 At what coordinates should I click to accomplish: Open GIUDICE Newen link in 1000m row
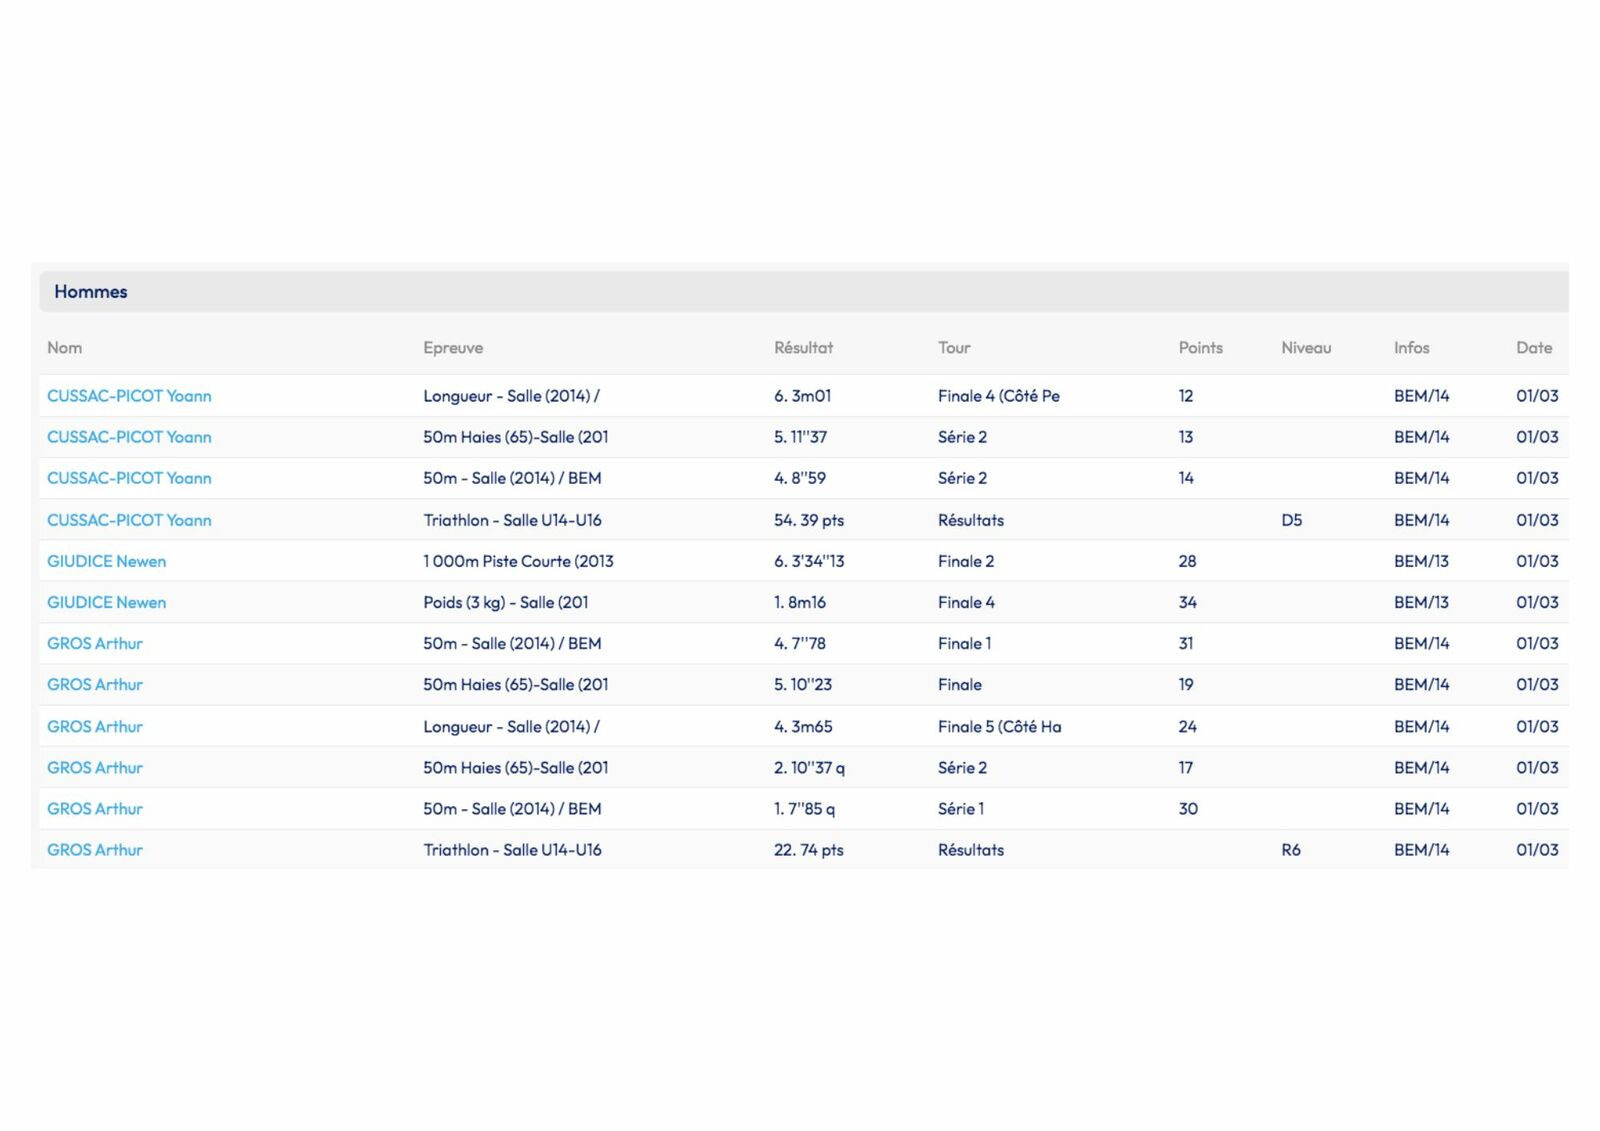(x=106, y=561)
